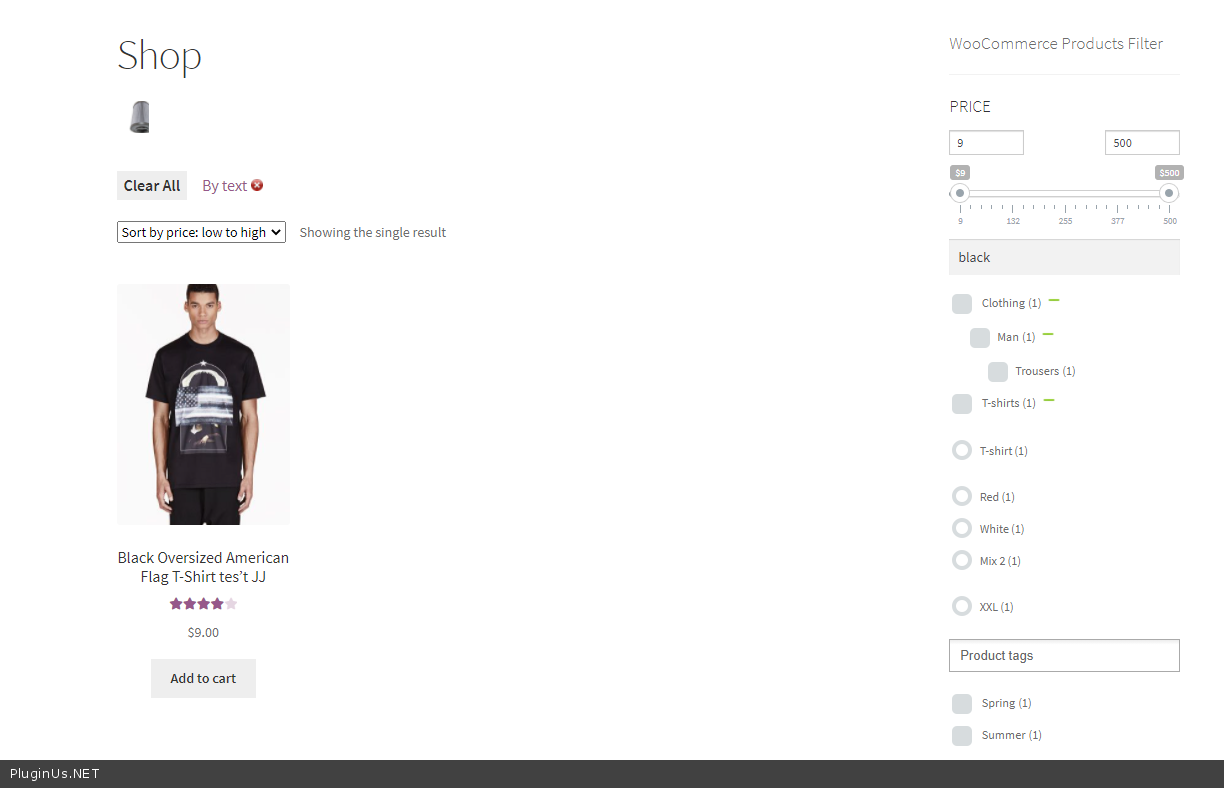Viewport: 1224px width, 788px height.
Task: Collapse the Clothing category with green minus icon
Action: click(x=1054, y=300)
